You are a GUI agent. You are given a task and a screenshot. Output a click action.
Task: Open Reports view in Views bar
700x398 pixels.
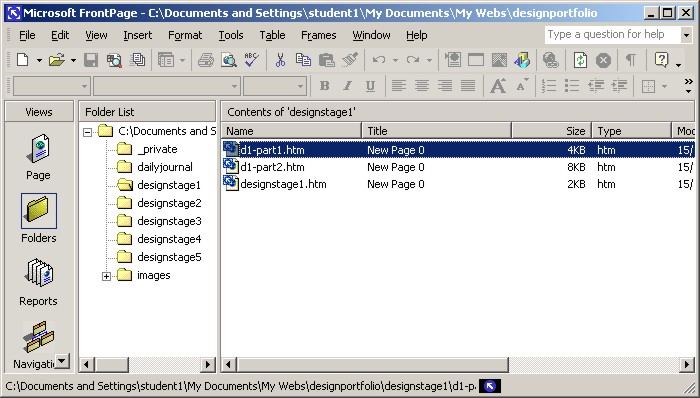click(x=38, y=282)
